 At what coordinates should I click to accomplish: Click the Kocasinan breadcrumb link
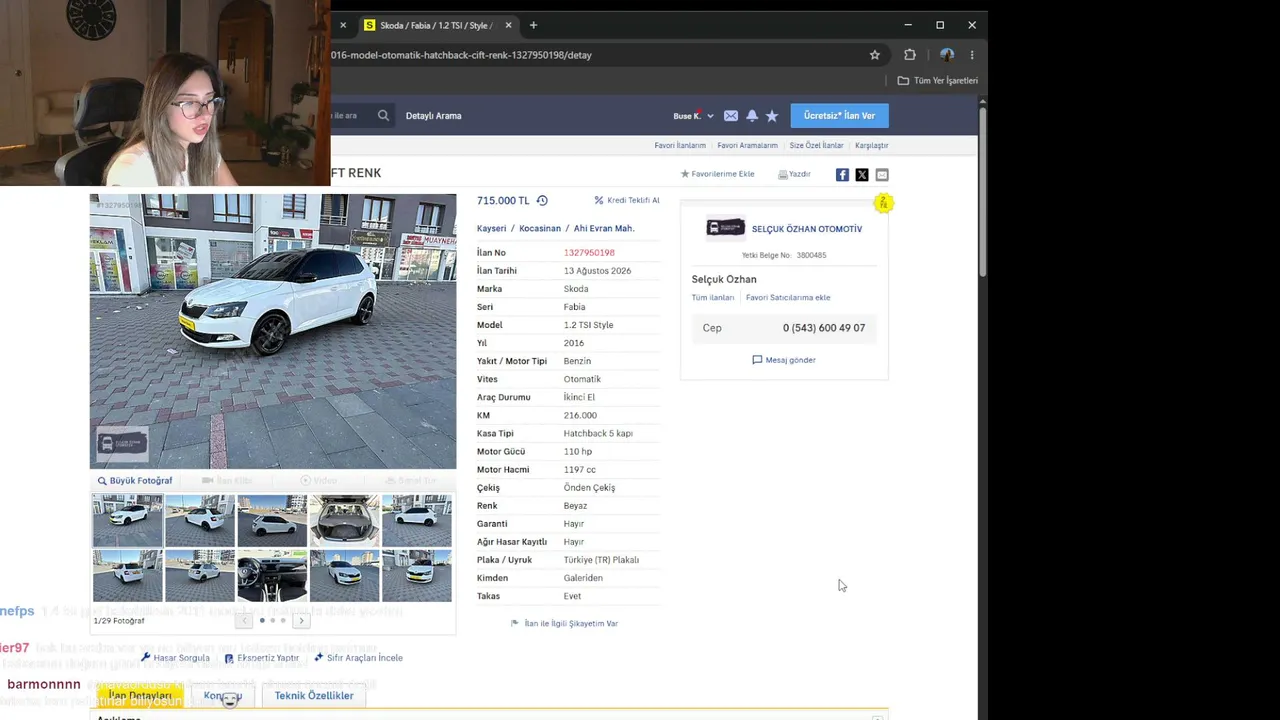click(540, 229)
